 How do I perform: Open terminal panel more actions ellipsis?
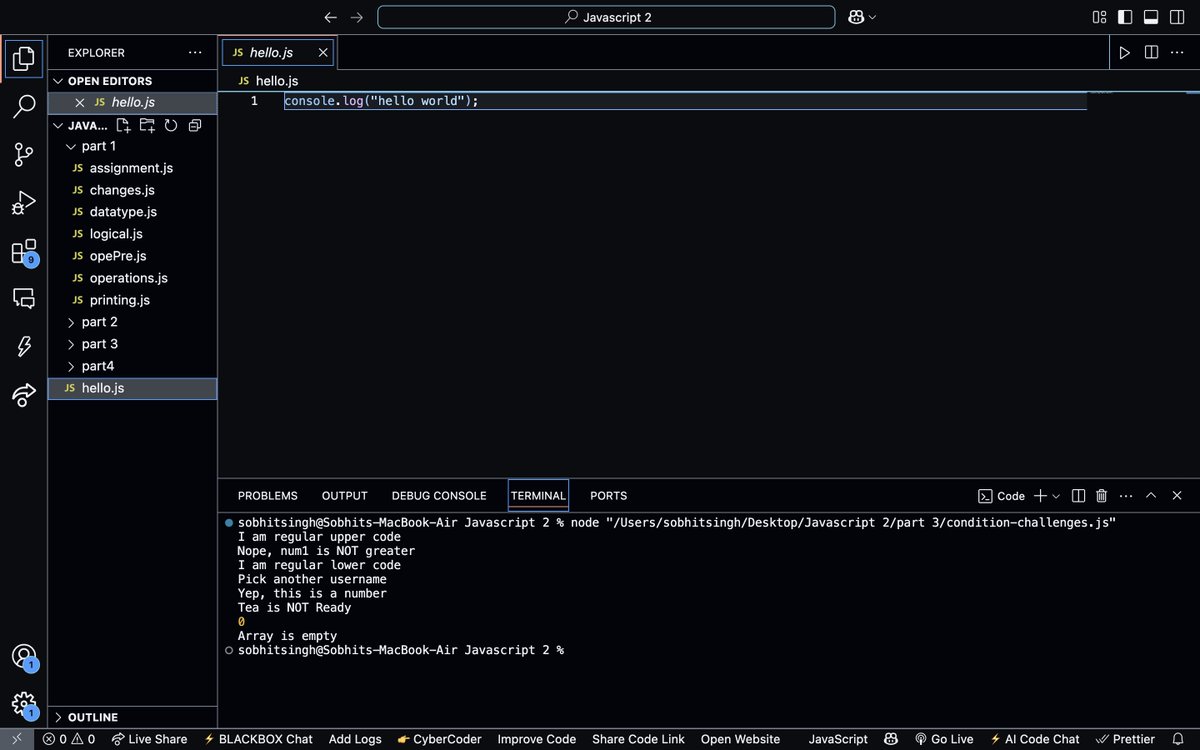point(1126,495)
